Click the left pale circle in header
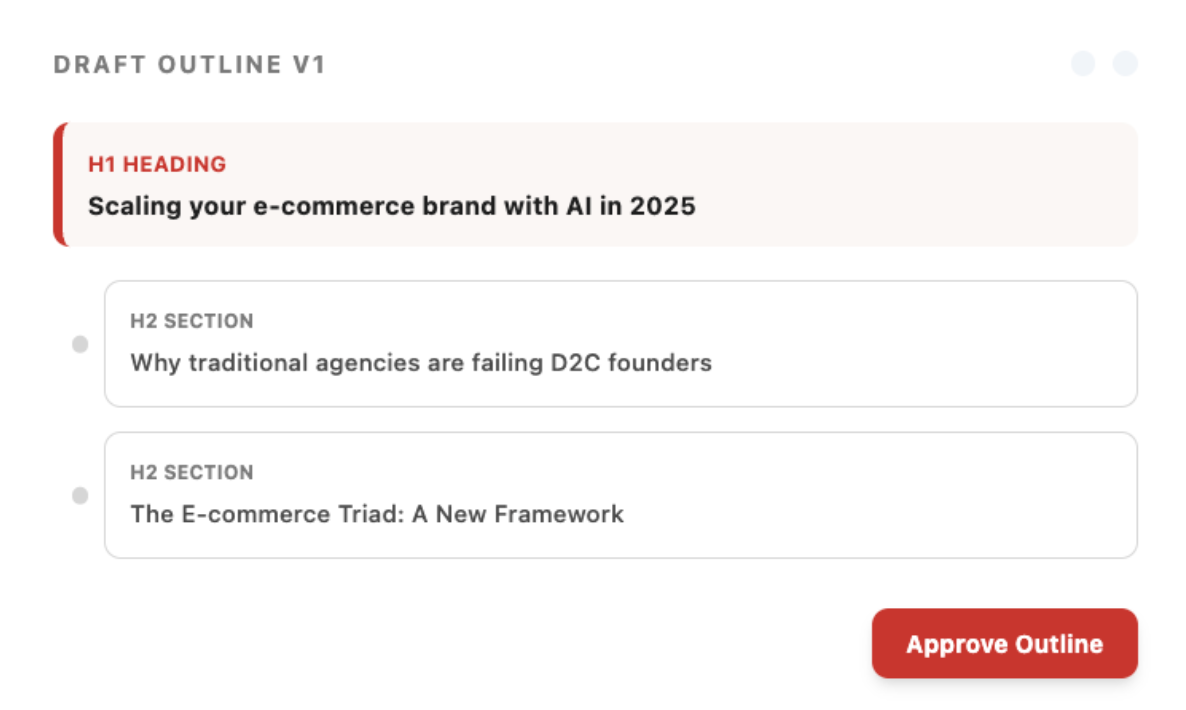 [1083, 64]
